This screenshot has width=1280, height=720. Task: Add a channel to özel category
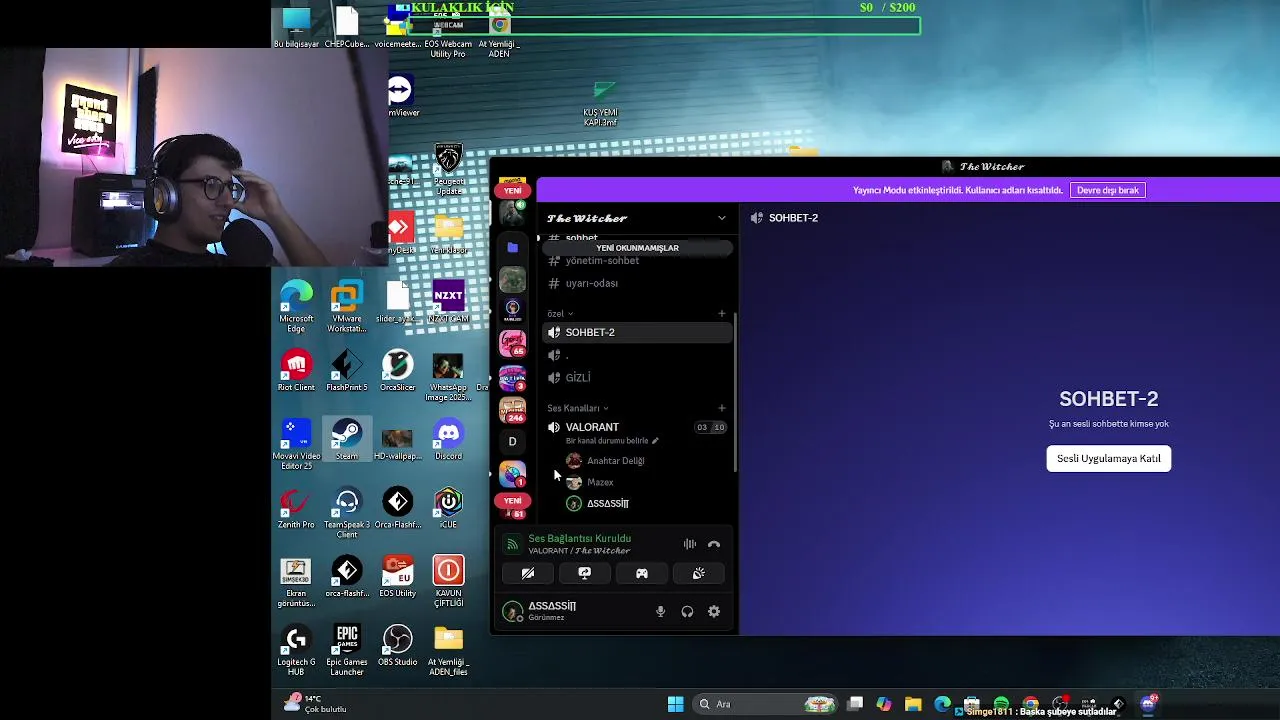(722, 314)
